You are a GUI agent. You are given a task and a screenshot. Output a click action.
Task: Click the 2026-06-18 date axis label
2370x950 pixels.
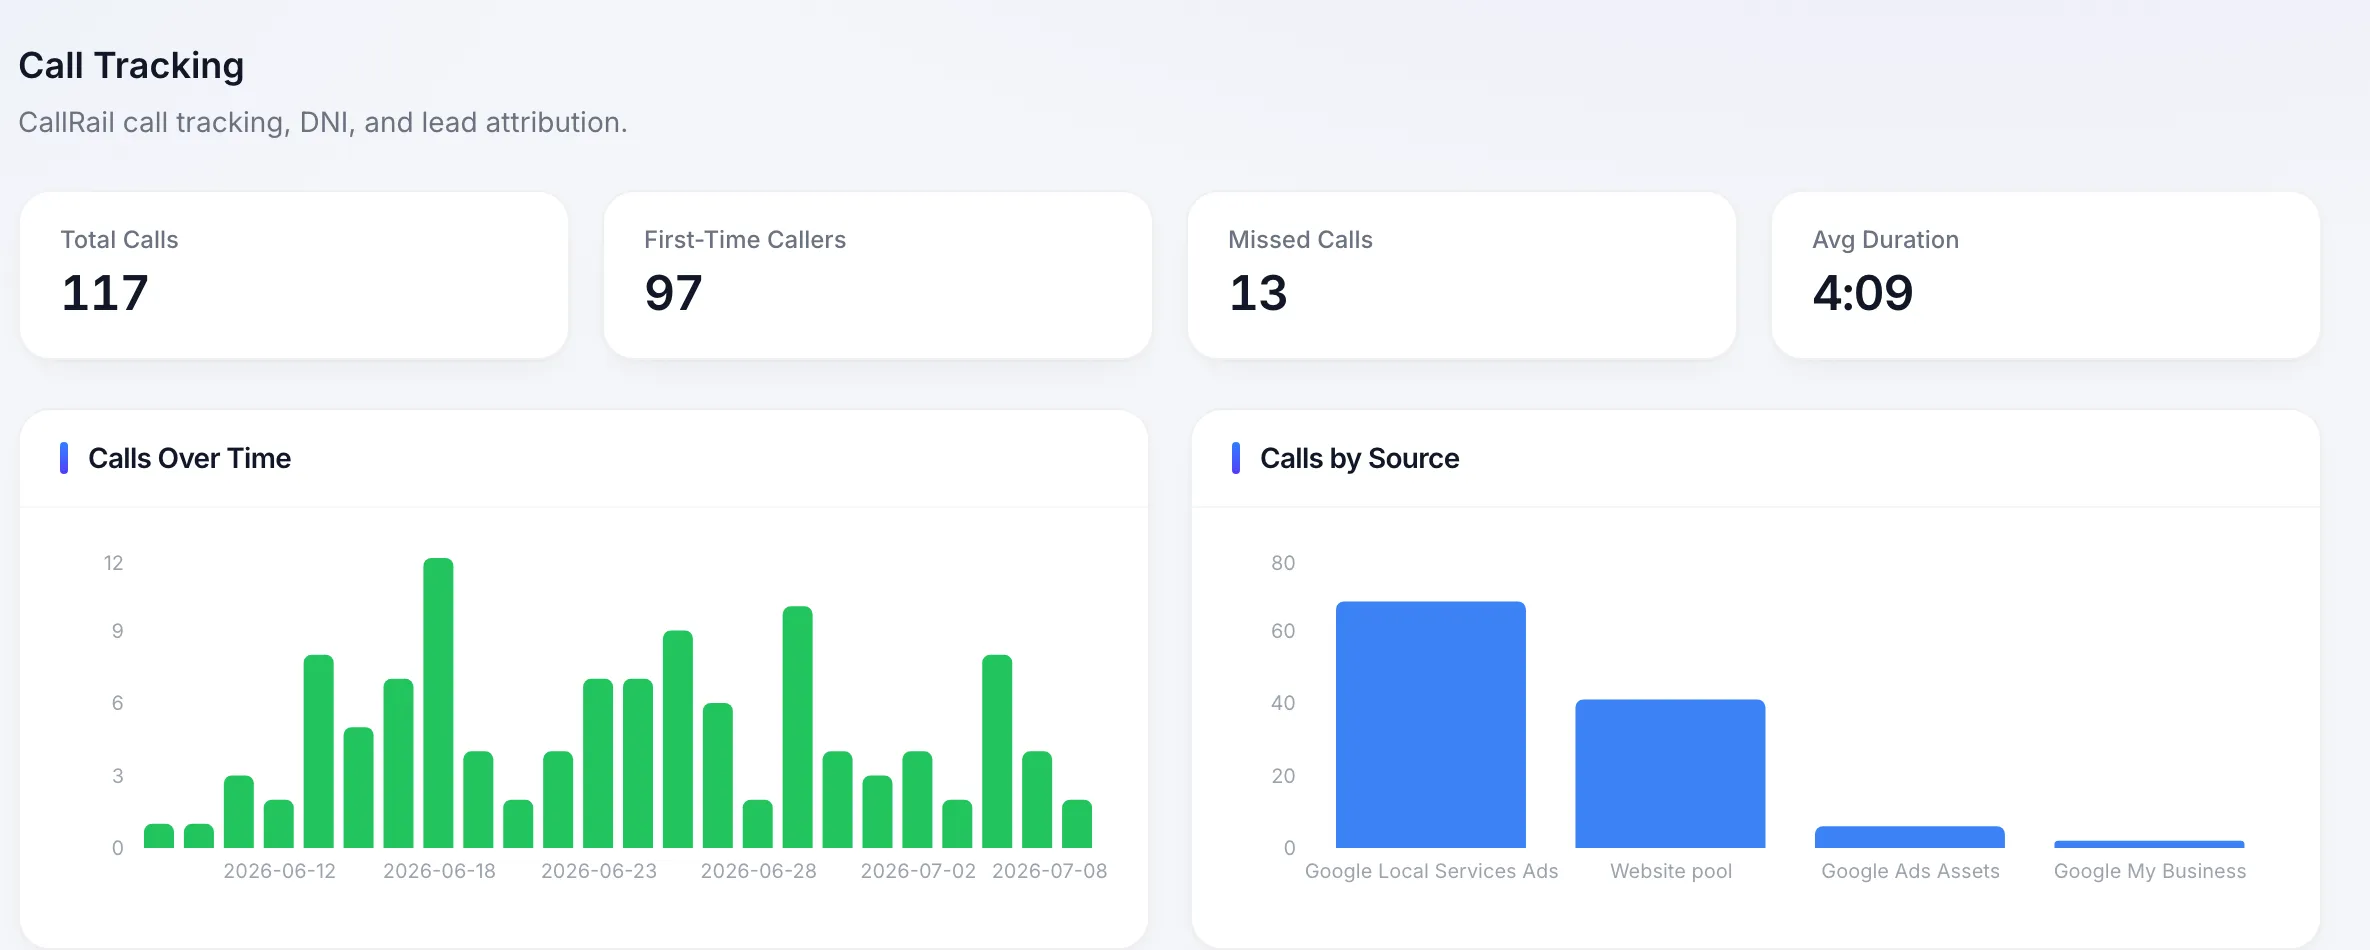point(439,871)
